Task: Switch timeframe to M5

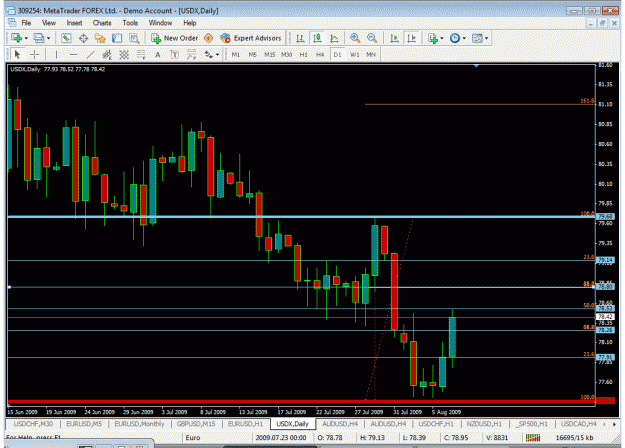Action: (x=252, y=55)
